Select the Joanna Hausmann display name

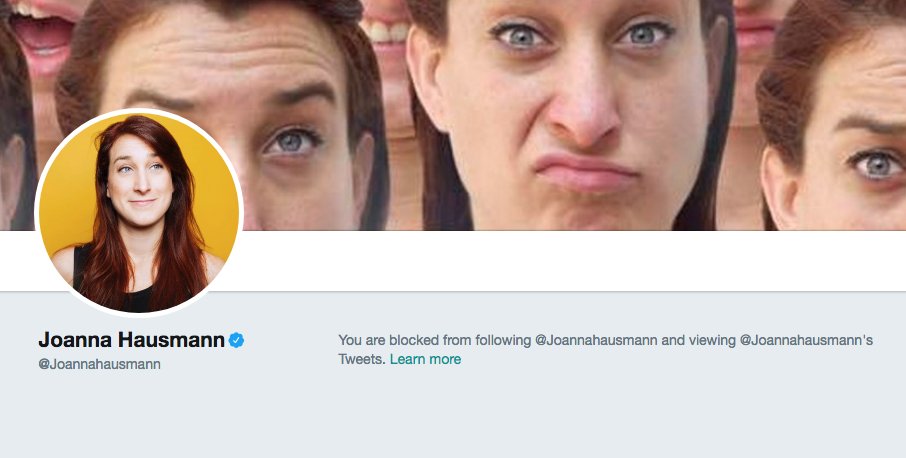(131, 340)
